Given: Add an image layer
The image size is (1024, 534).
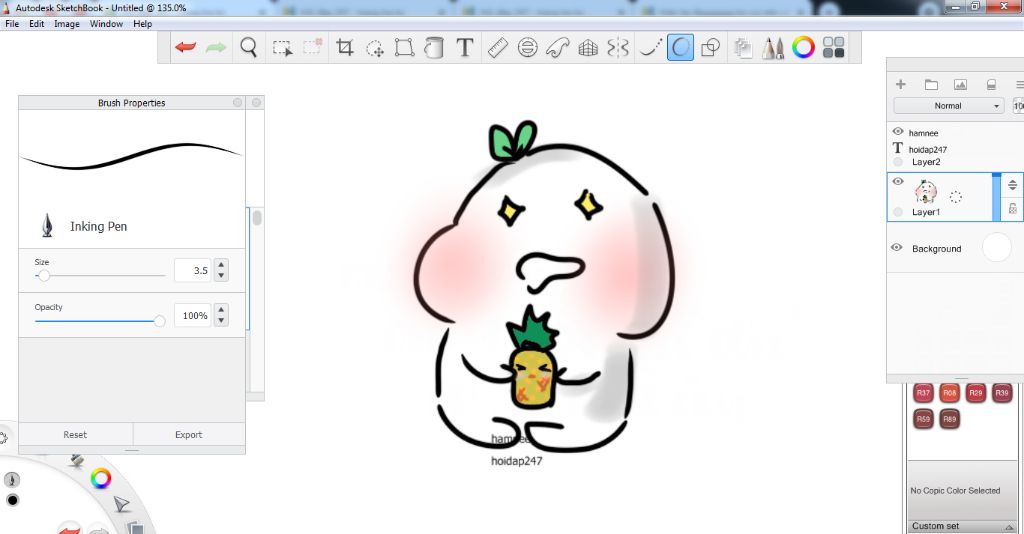Looking at the screenshot, I should pos(960,84).
